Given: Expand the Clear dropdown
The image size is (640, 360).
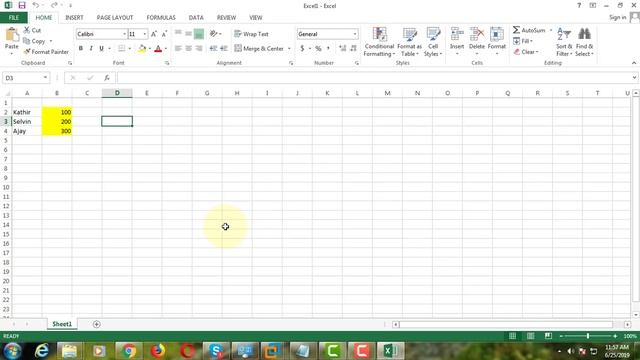Looking at the screenshot, I should (x=537, y=52).
